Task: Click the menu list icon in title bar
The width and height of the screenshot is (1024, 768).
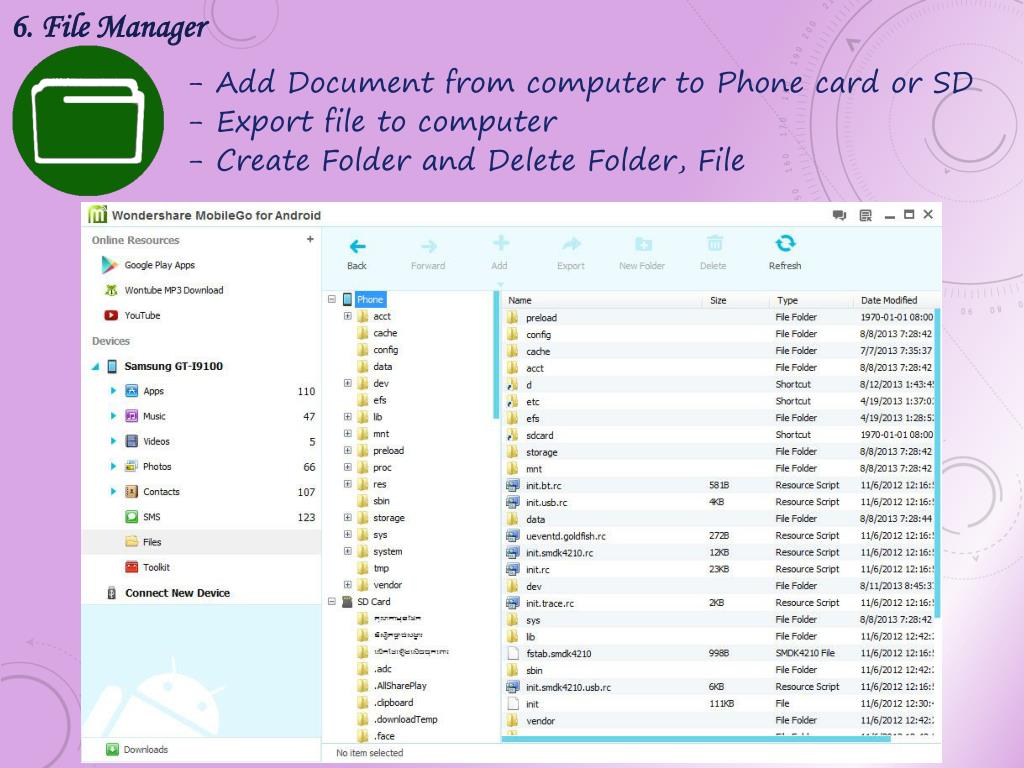Action: [x=865, y=215]
